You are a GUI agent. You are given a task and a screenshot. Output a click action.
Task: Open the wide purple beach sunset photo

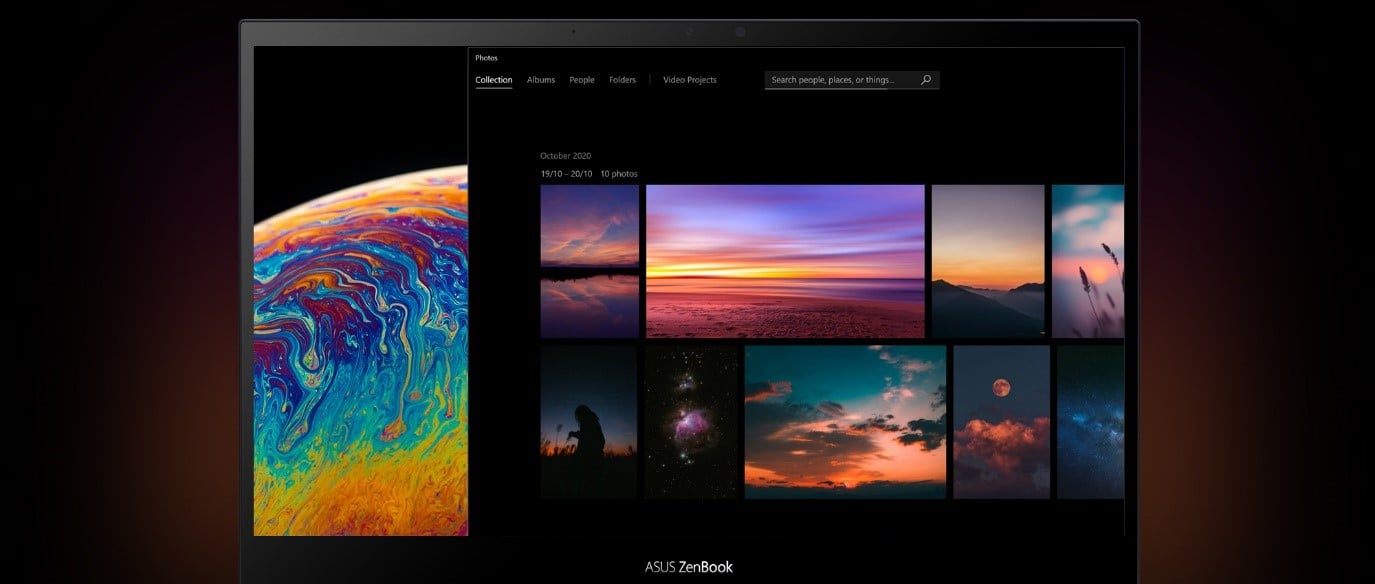click(x=785, y=261)
